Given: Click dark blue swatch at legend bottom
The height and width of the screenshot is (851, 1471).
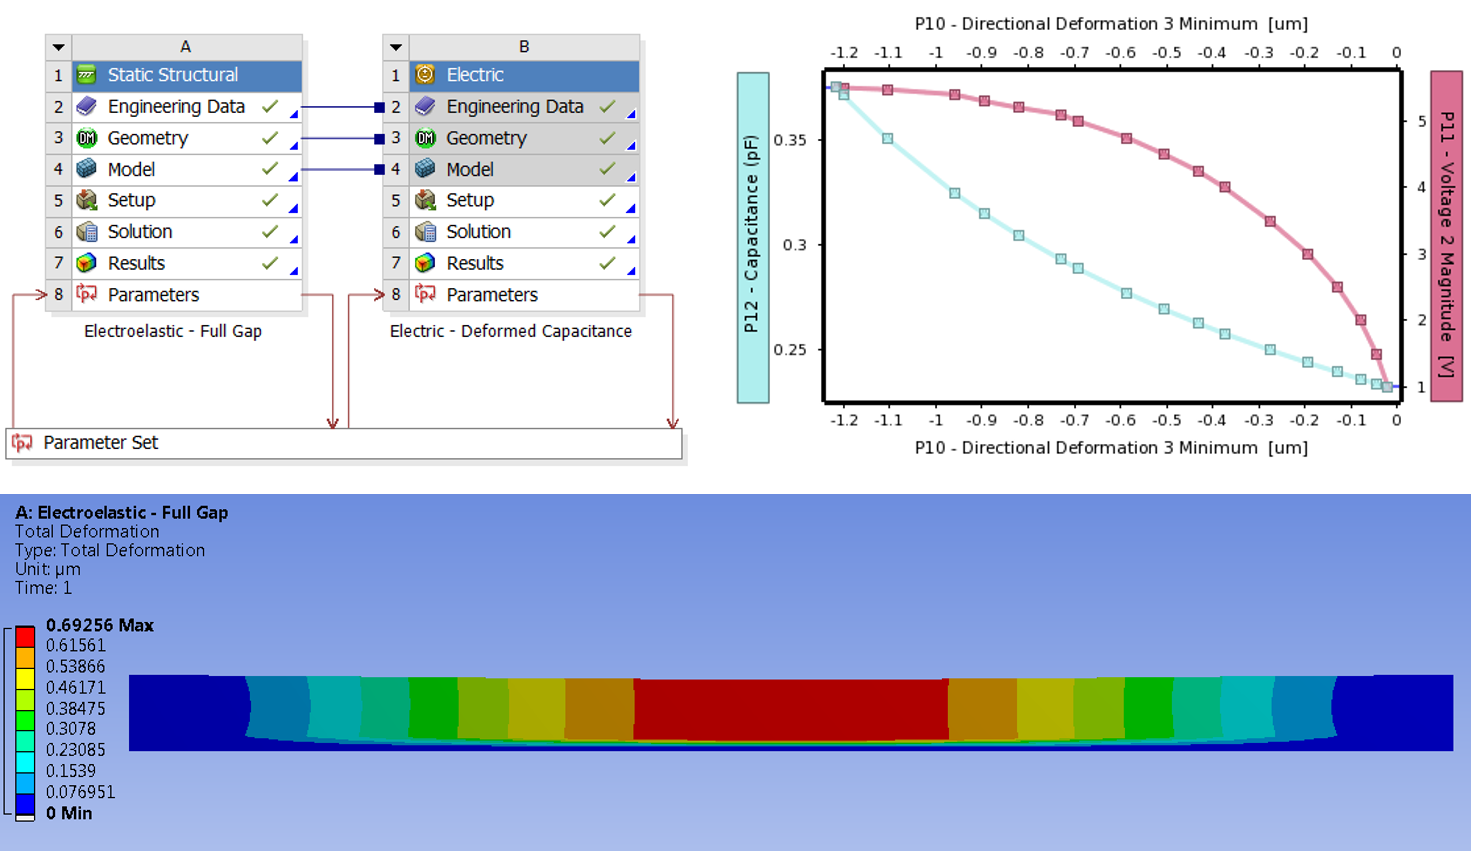Looking at the screenshot, I should 25,803.
